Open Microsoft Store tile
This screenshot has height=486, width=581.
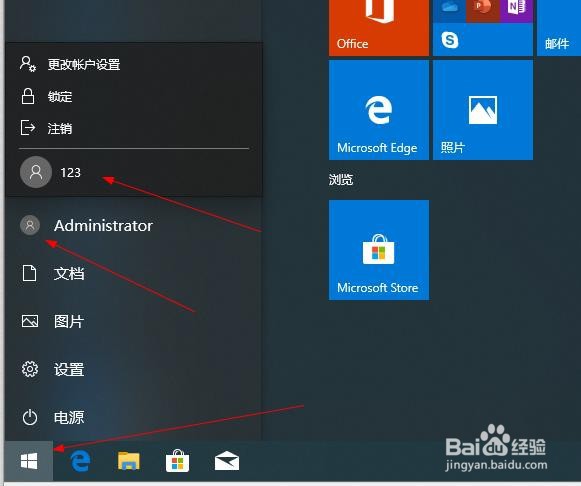(379, 250)
